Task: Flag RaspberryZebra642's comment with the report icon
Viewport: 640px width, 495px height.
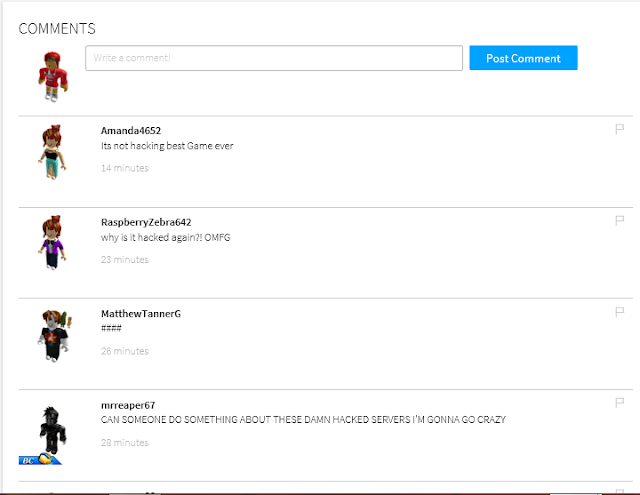Action: (x=620, y=221)
